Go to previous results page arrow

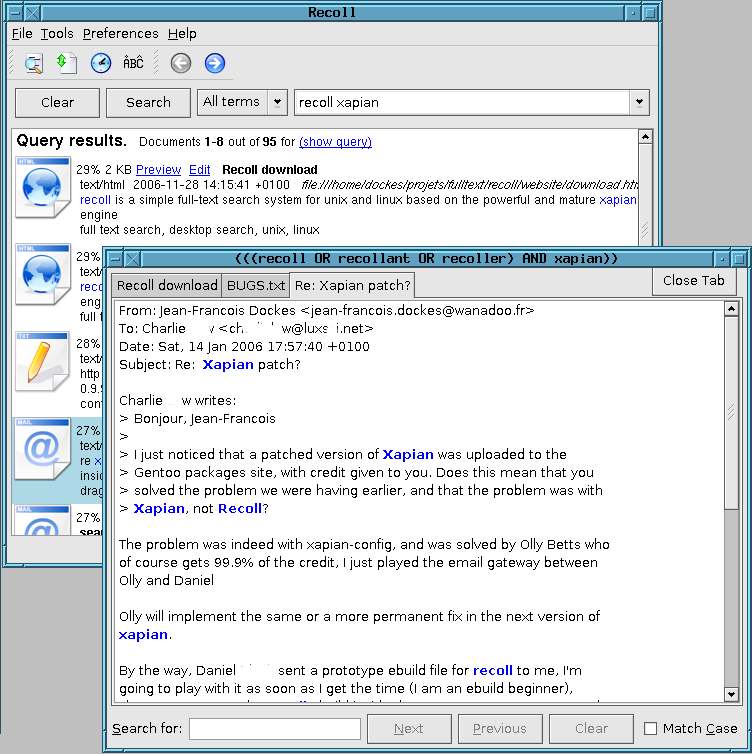pyautogui.click(x=181, y=63)
